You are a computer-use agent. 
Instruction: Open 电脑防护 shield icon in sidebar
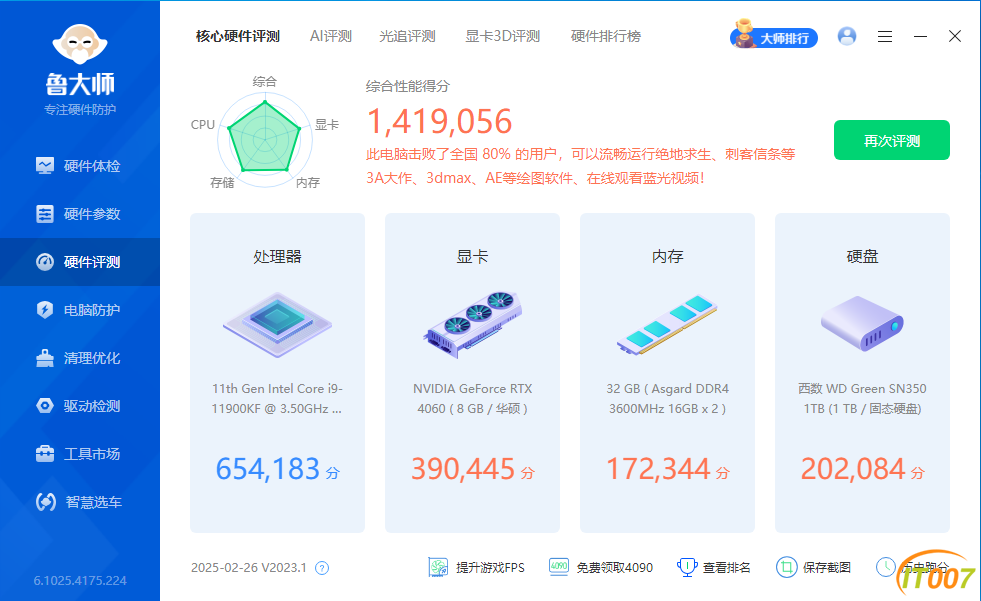(x=45, y=310)
